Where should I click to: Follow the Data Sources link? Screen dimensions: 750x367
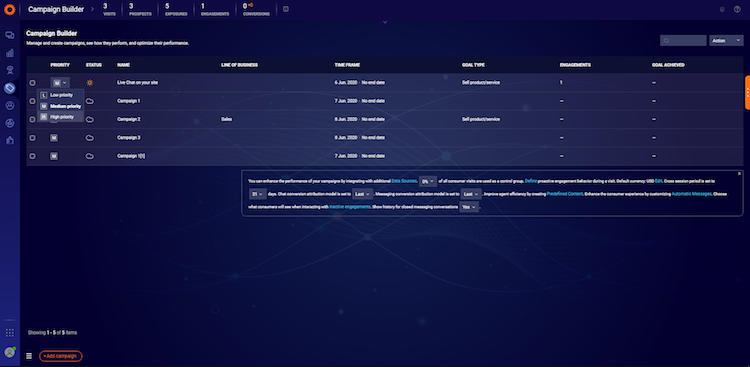tap(404, 181)
